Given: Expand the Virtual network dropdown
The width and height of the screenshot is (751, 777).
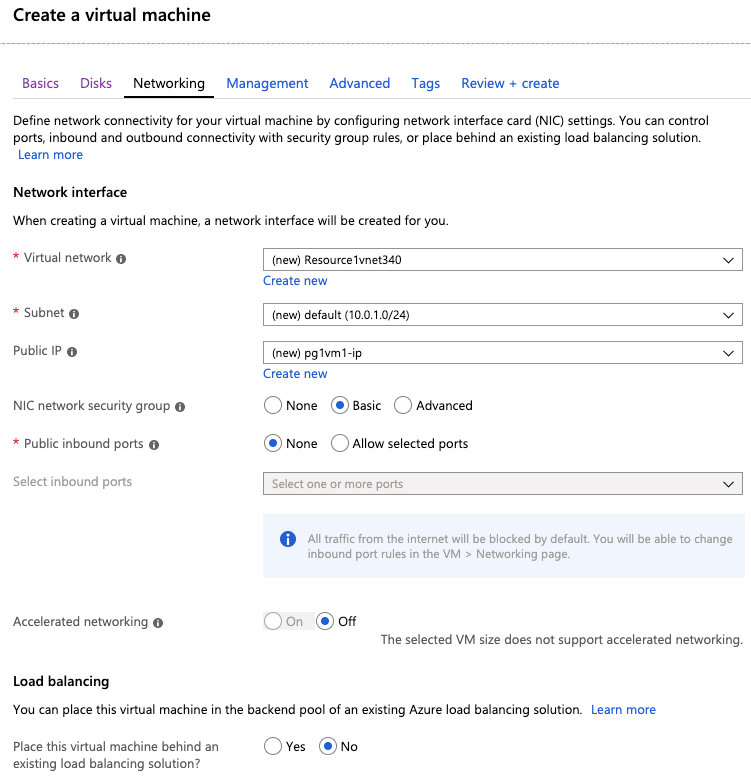Looking at the screenshot, I should click(502, 260).
